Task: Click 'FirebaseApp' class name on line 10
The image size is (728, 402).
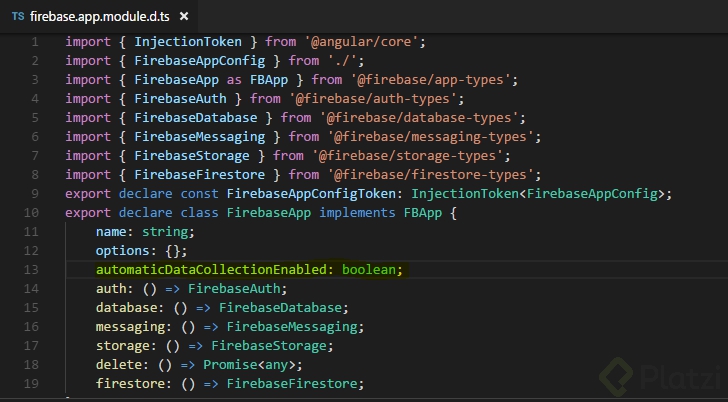Action: click(269, 213)
